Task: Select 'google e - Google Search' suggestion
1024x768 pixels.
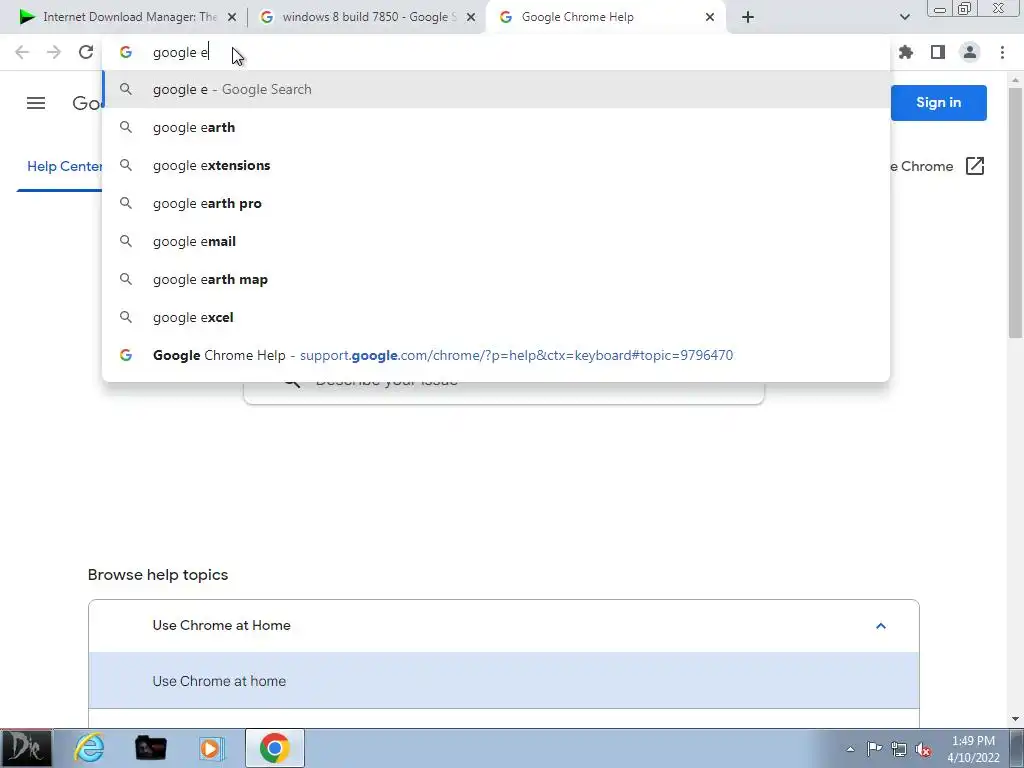Action: (496, 89)
